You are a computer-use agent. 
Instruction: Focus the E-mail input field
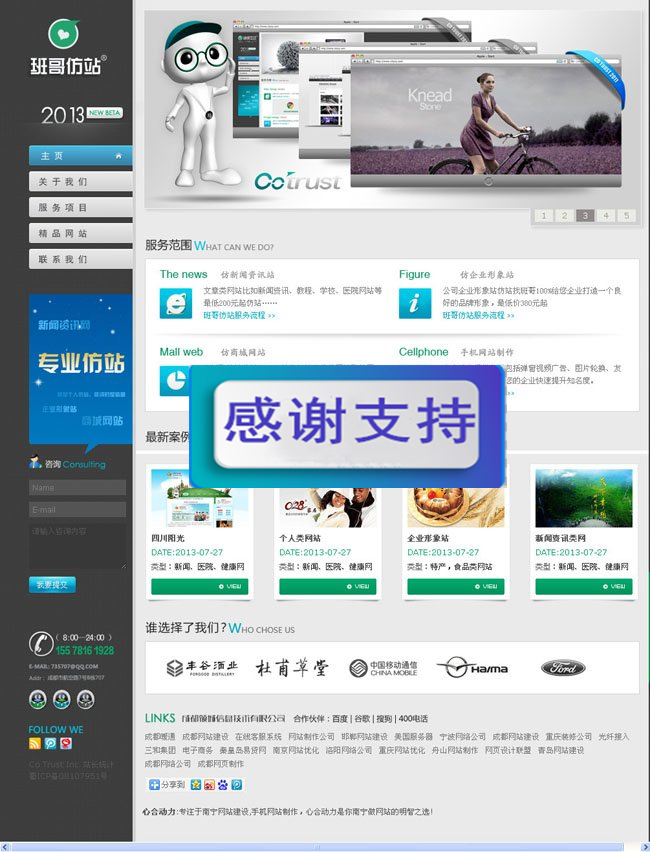77,510
